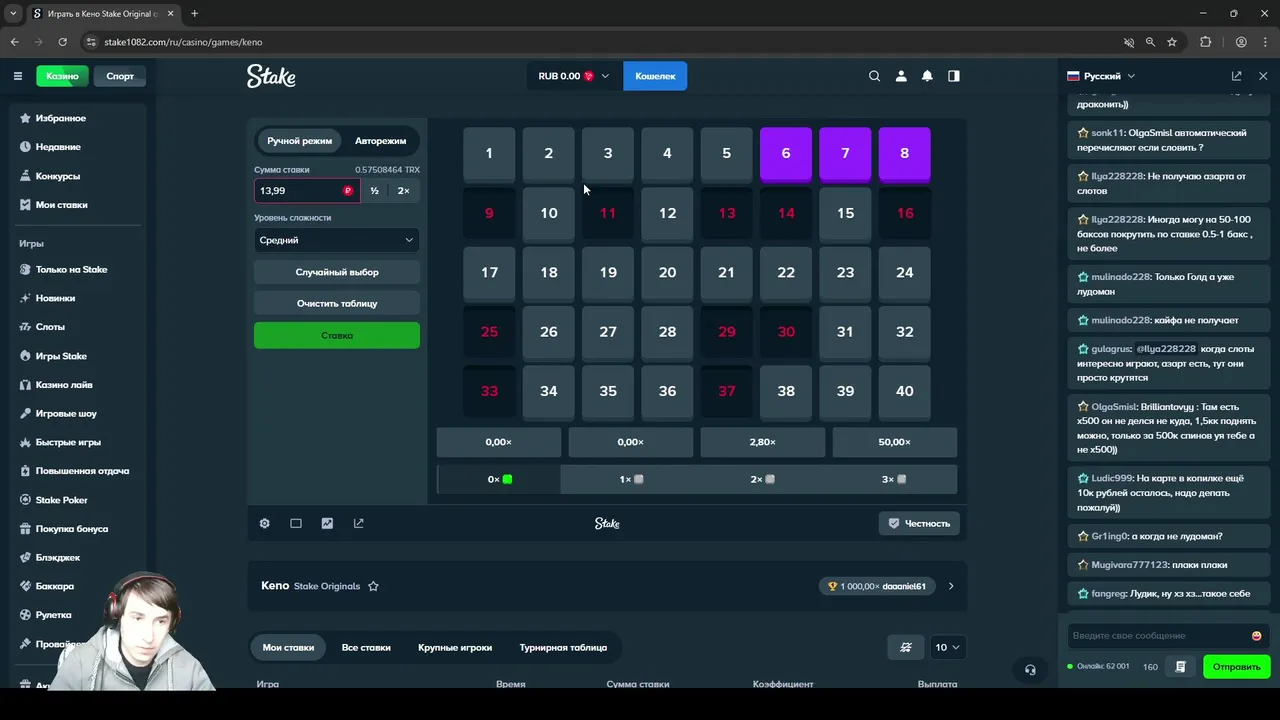The width and height of the screenshot is (1280, 720).
Task: Click the 50,00× payout multiplier
Action: [x=894, y=442]
